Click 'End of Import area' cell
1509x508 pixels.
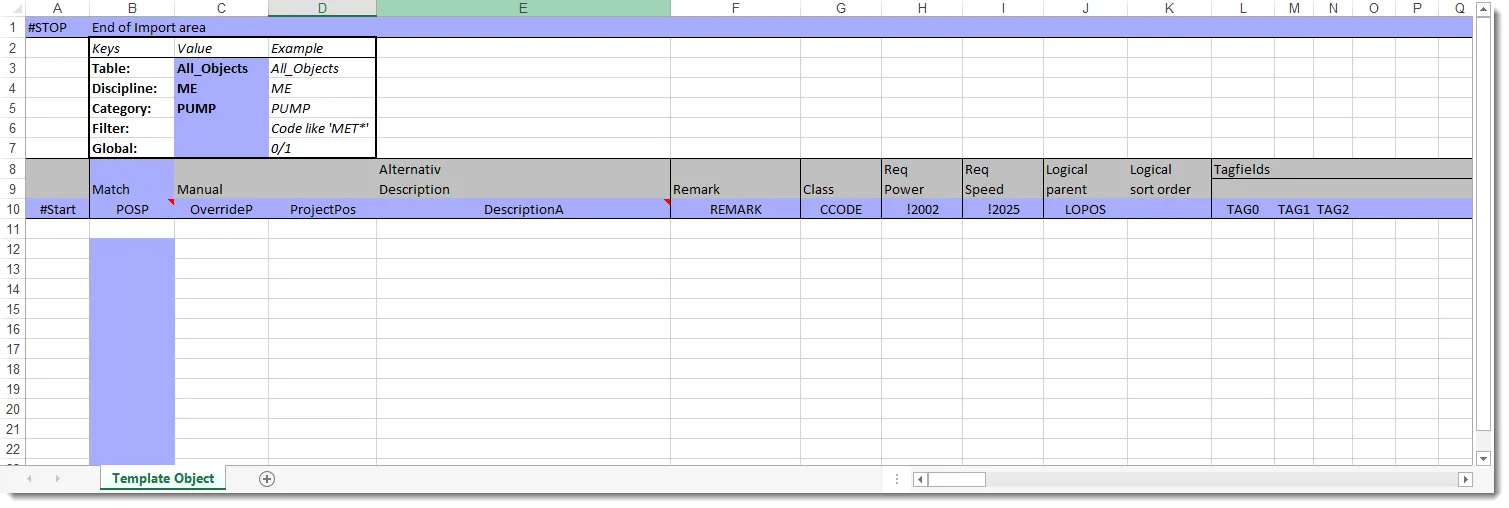(x=132, y=28)
